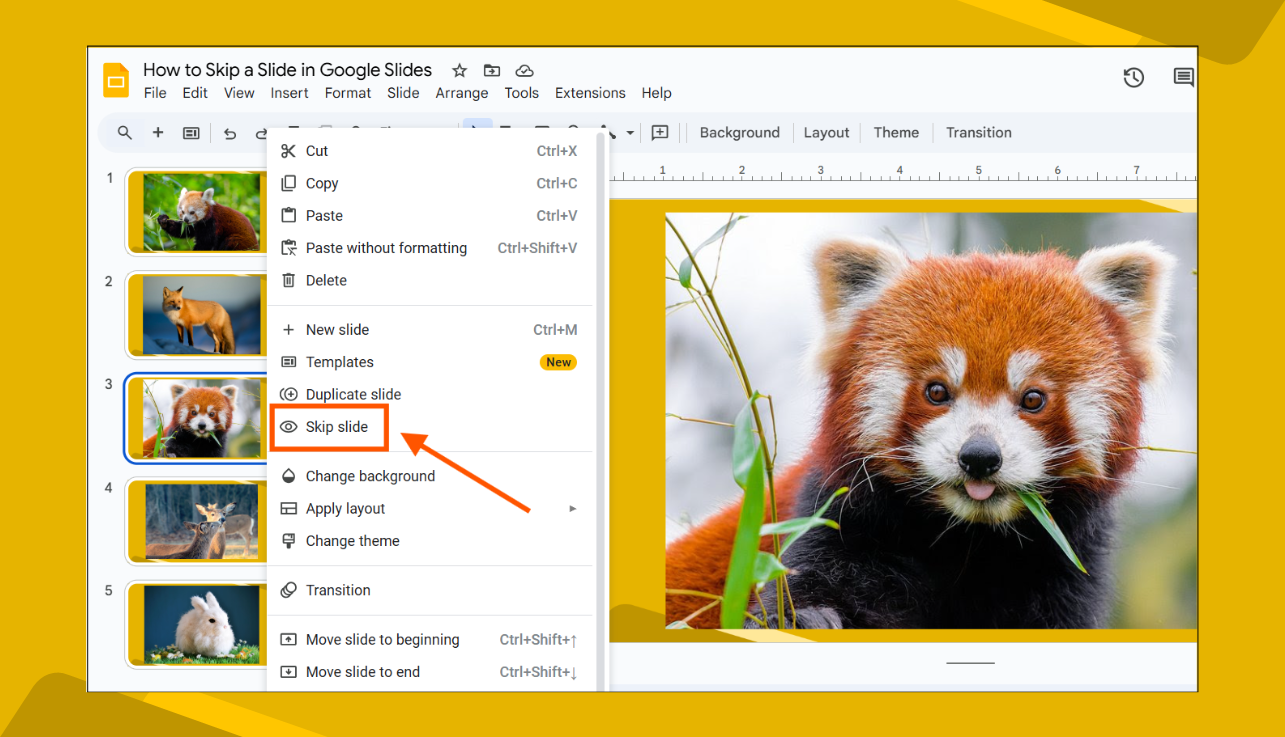Add a new slide using the plus icon
Screen dimensions: 1285x737
click(158, 132)
